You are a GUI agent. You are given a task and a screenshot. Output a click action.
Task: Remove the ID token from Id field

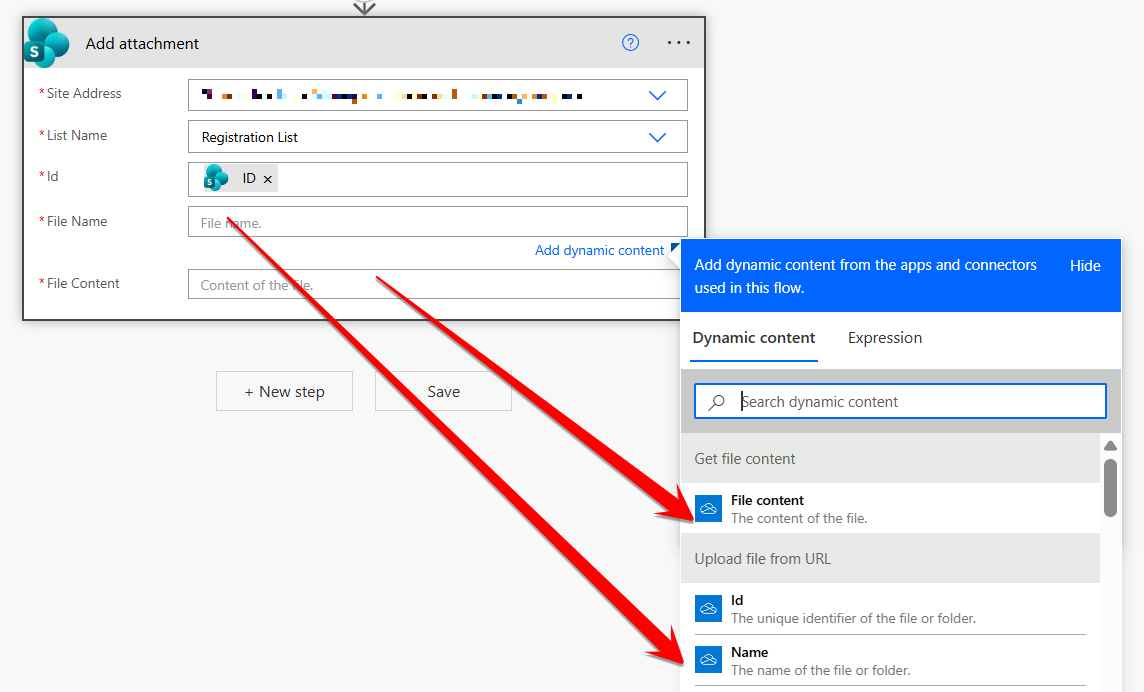click(268, 179)
